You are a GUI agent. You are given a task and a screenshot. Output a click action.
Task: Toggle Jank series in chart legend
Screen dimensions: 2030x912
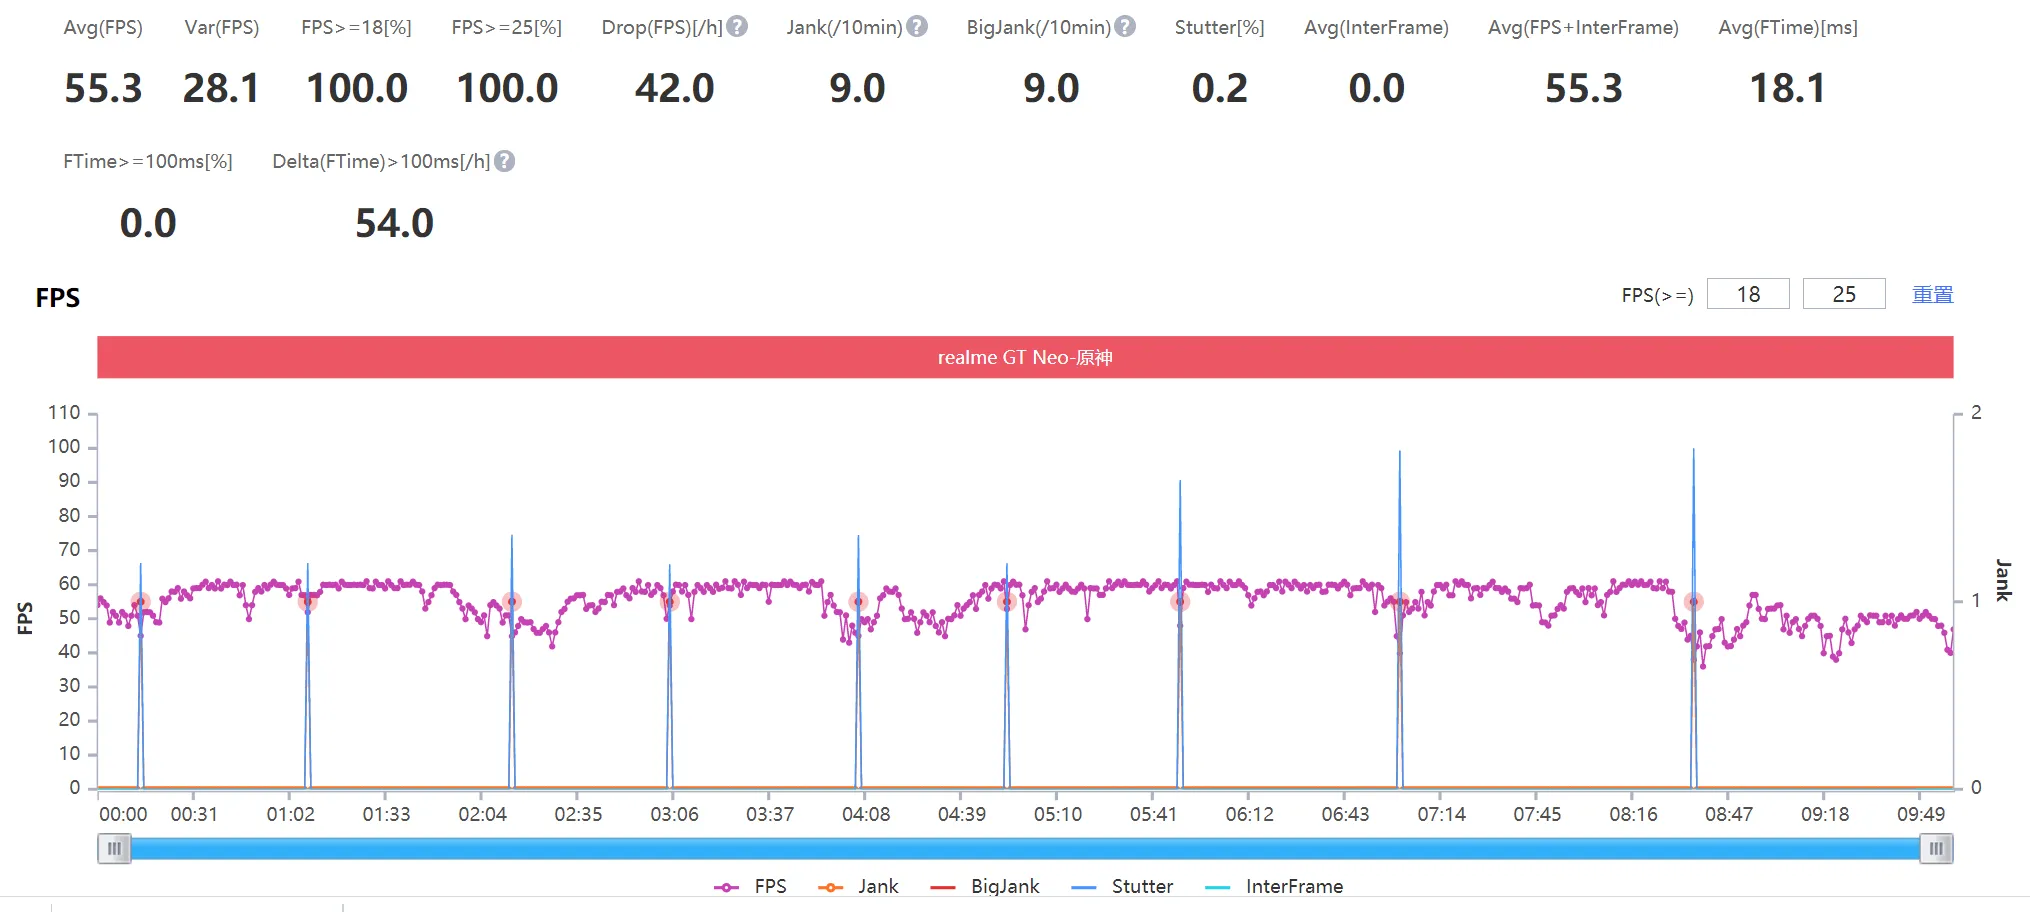(x=858, y=886)
